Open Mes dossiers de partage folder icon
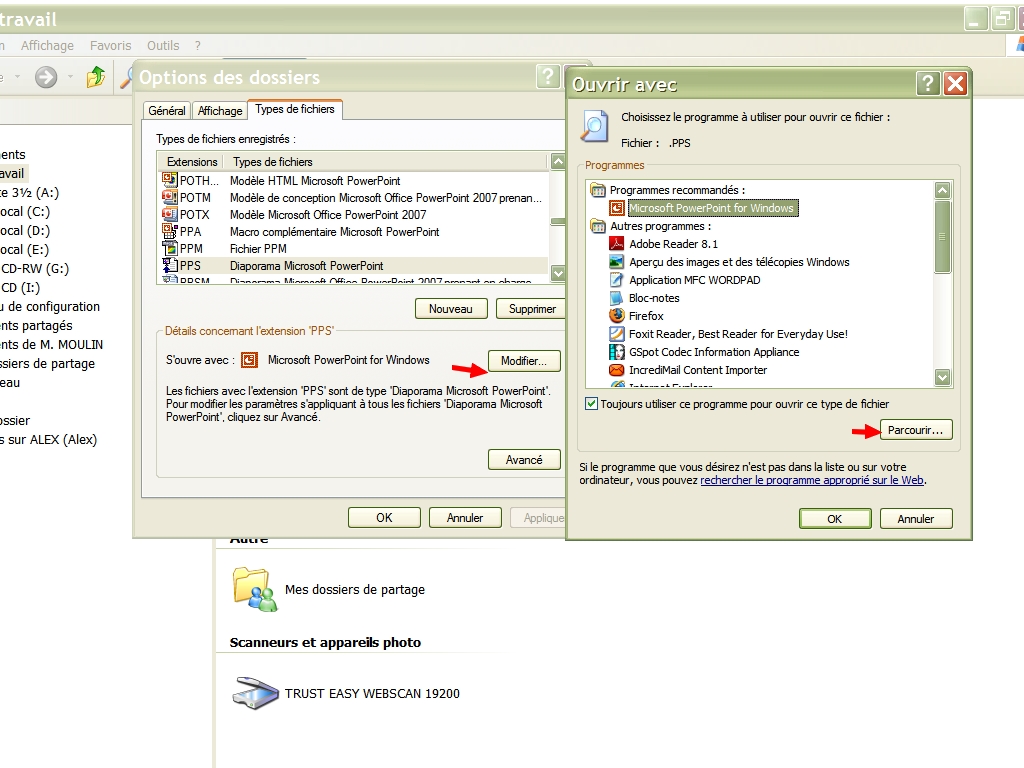This screenshot has height=768, width=1024. click(x=255, y=589)
